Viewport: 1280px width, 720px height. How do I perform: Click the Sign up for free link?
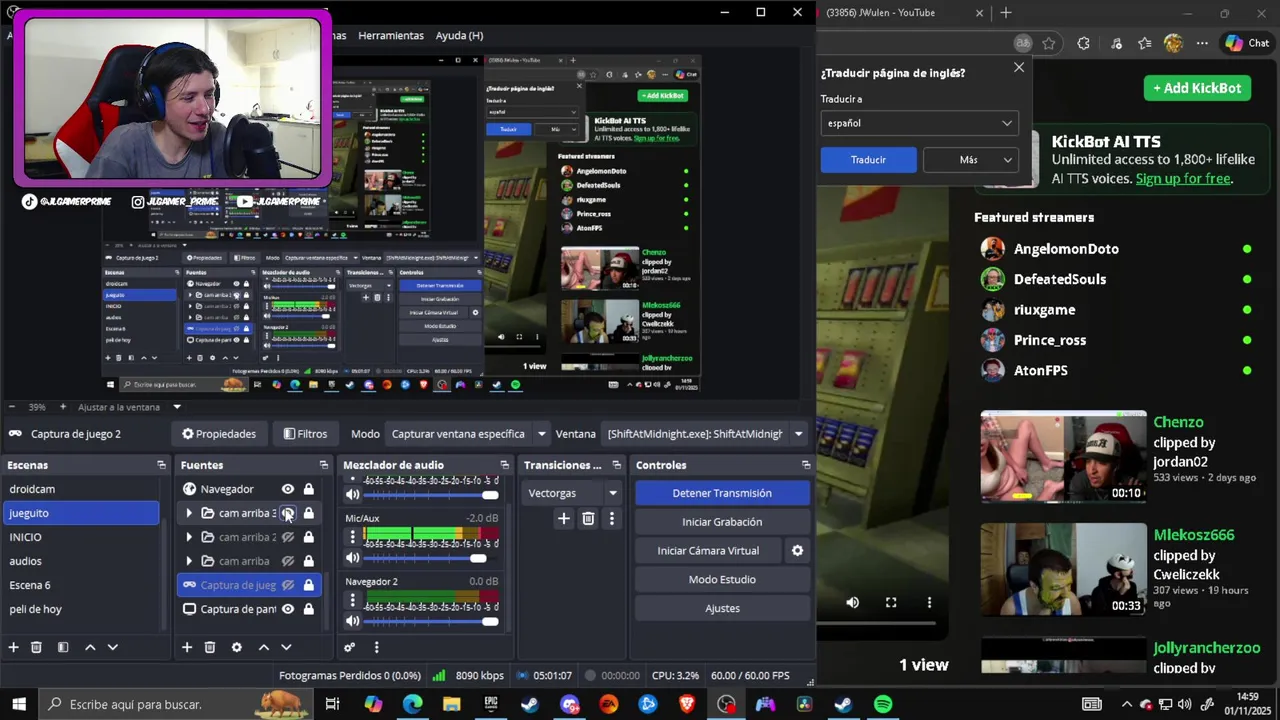pos(1183,179)
